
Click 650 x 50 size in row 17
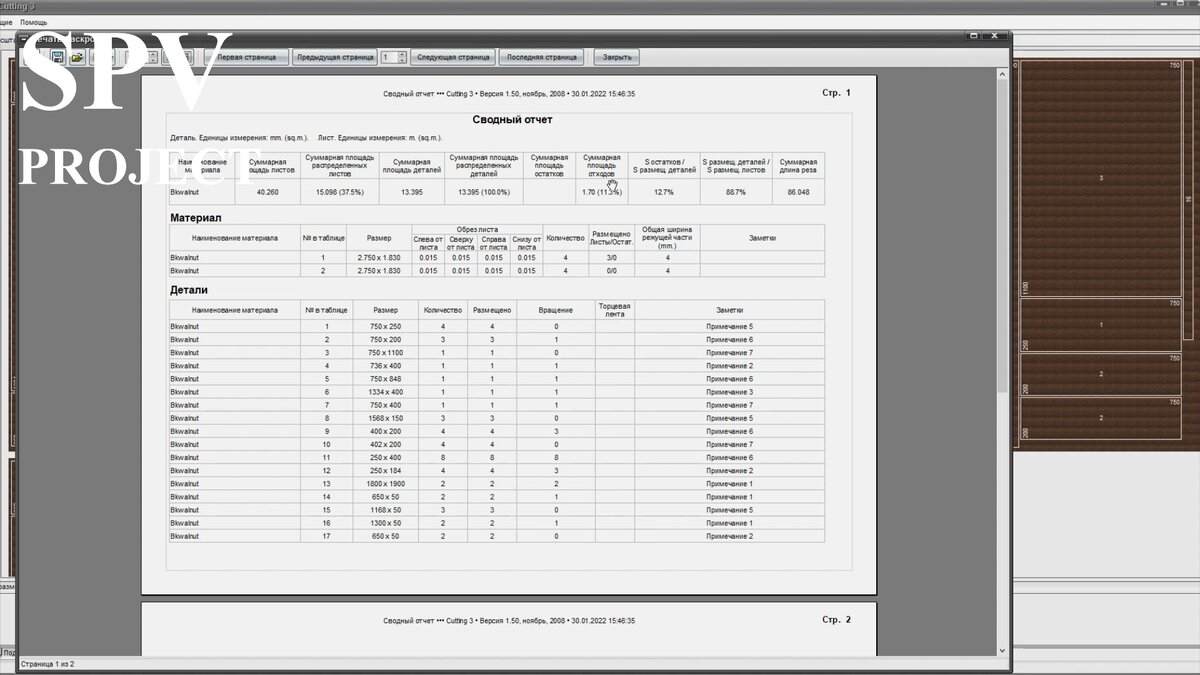click(384, 536)
